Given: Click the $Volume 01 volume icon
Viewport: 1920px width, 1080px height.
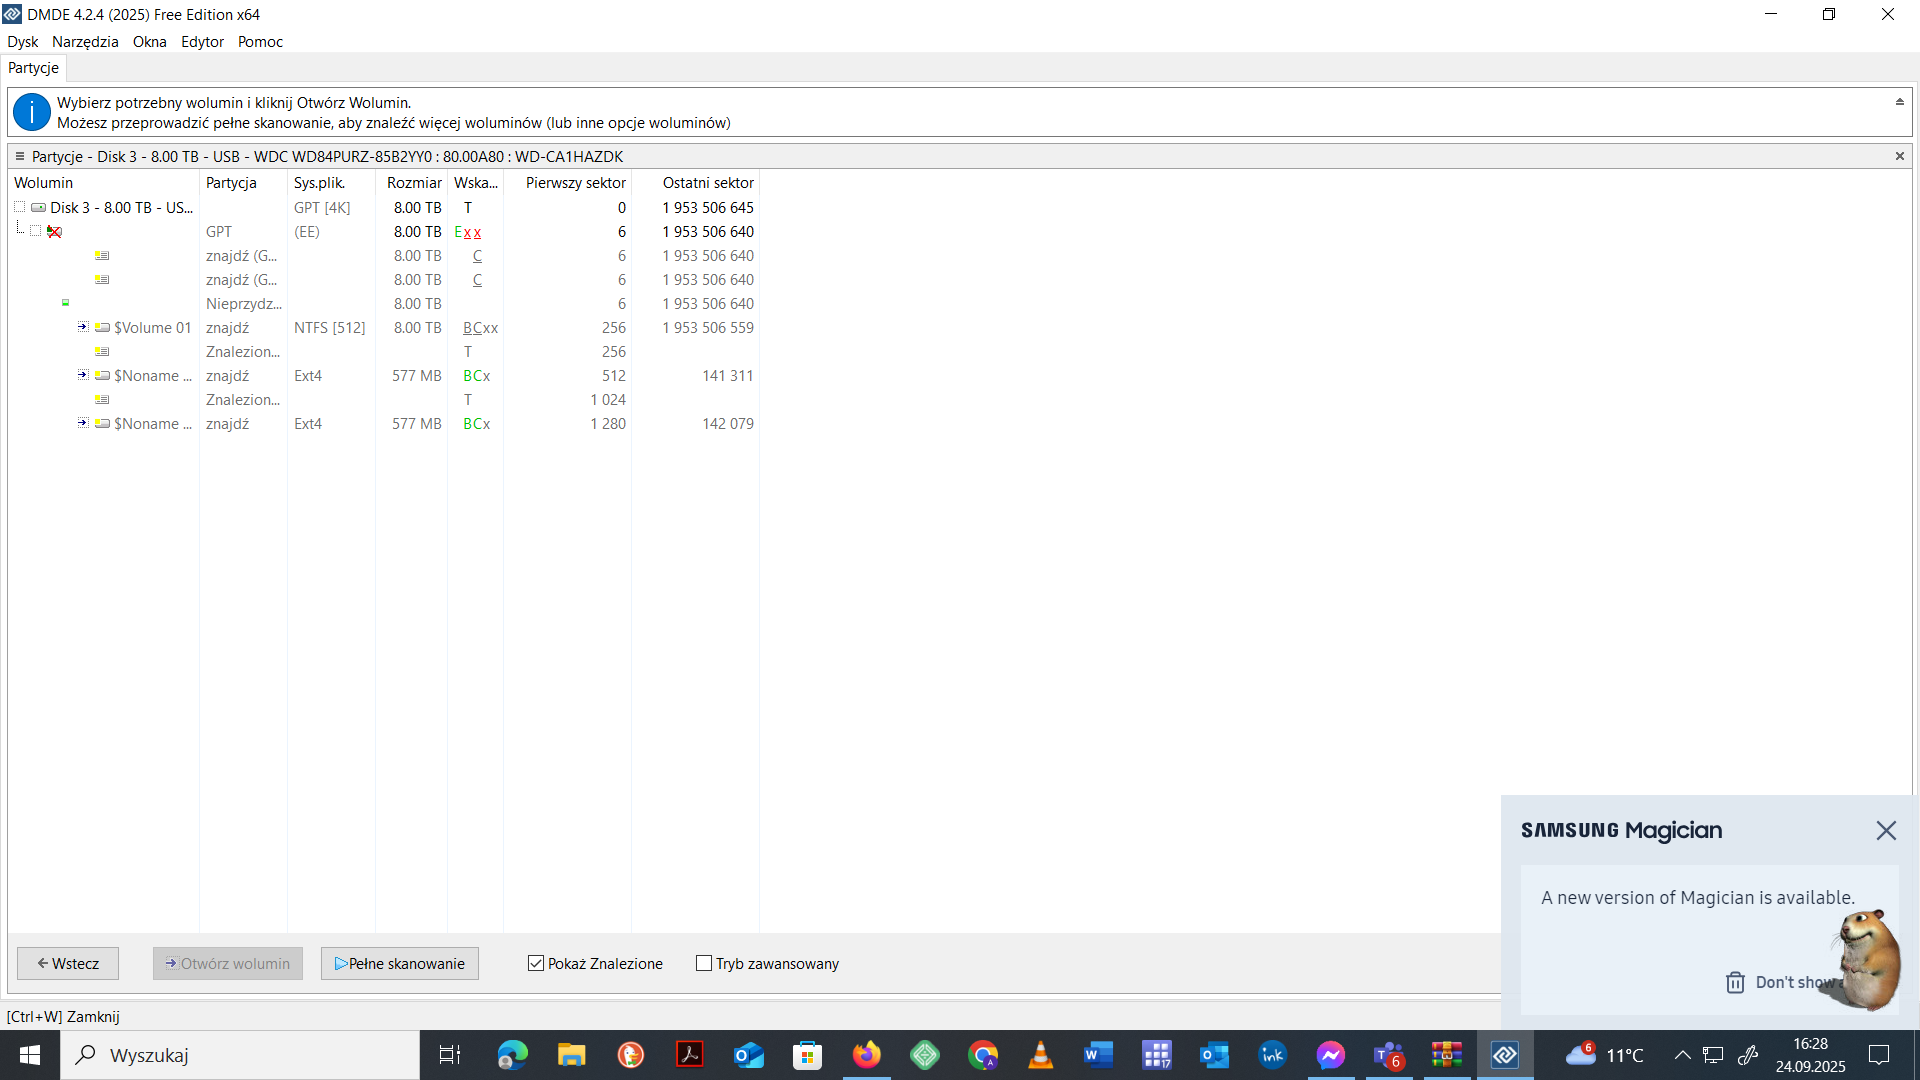Looking at the screenshot, I should tap(102, 328).
